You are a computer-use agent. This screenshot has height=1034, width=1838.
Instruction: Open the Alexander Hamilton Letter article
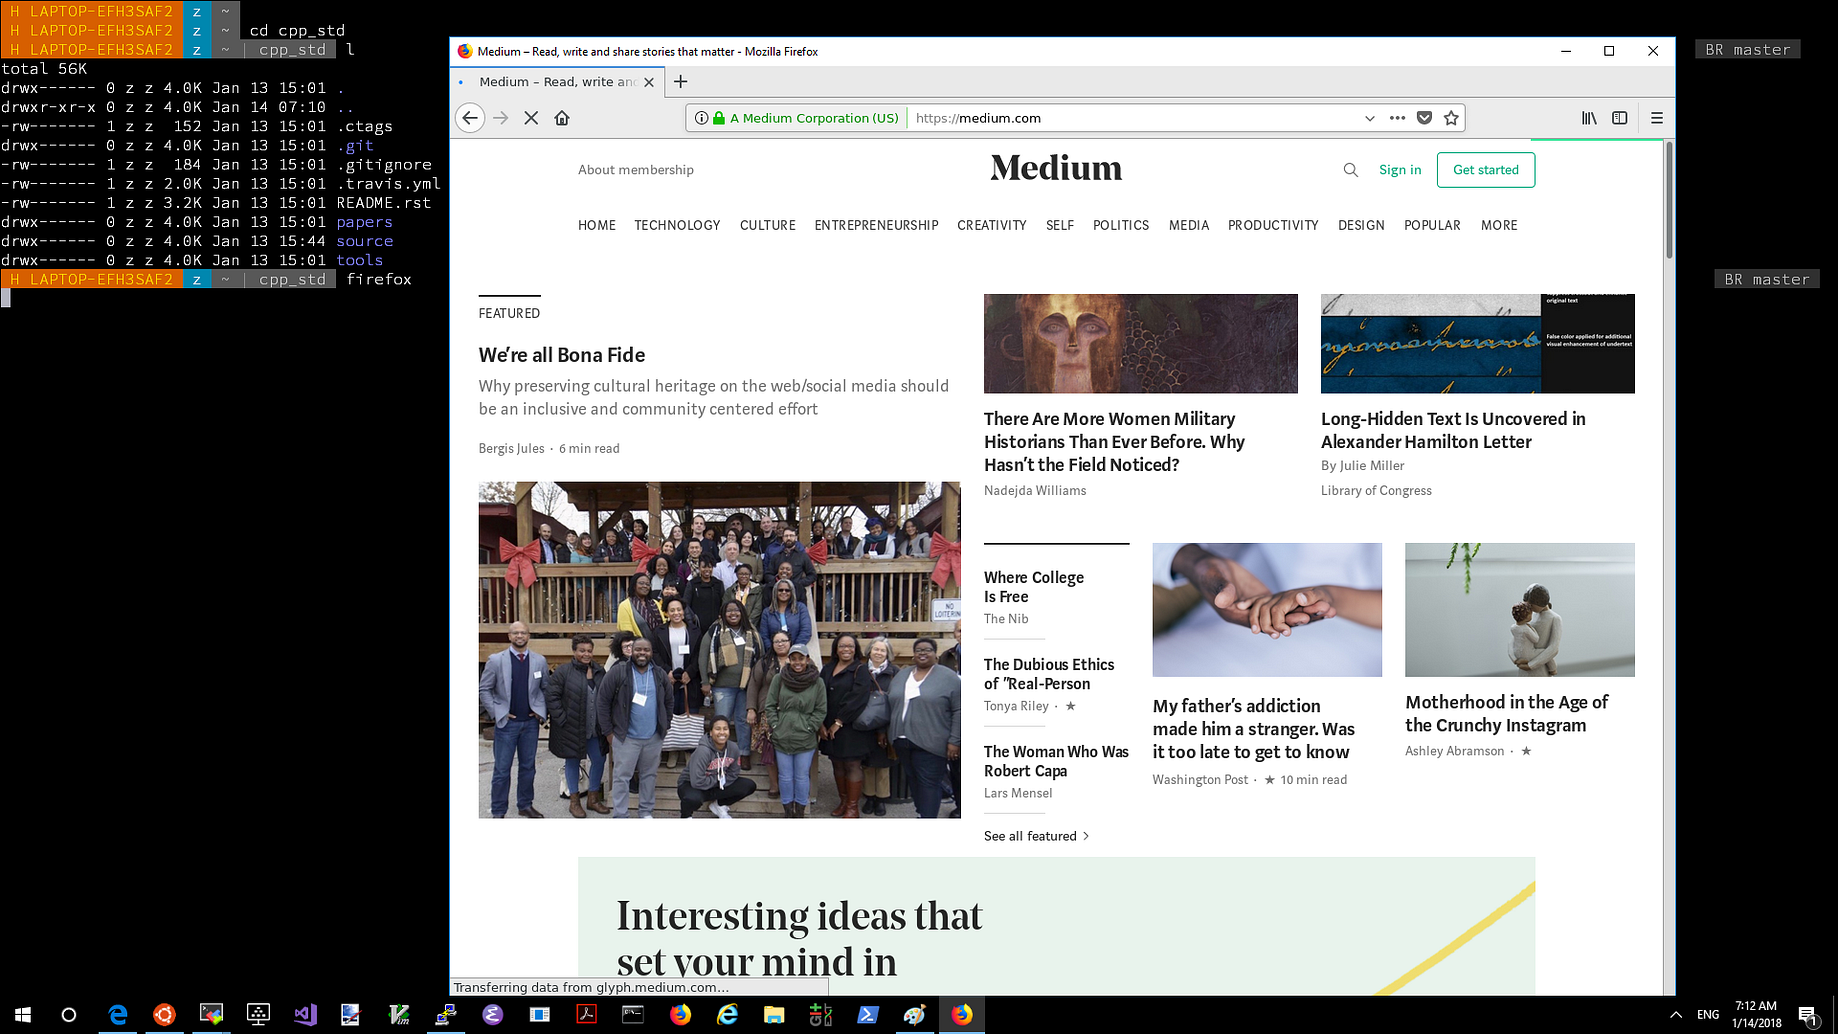1453,430
